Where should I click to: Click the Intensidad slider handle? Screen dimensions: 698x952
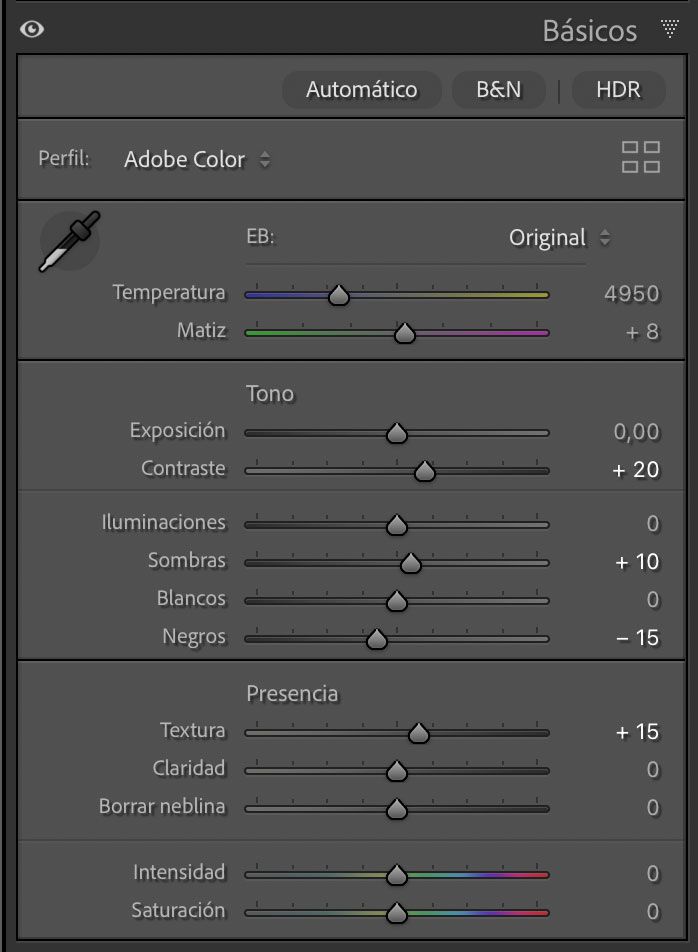coord(397,875)
